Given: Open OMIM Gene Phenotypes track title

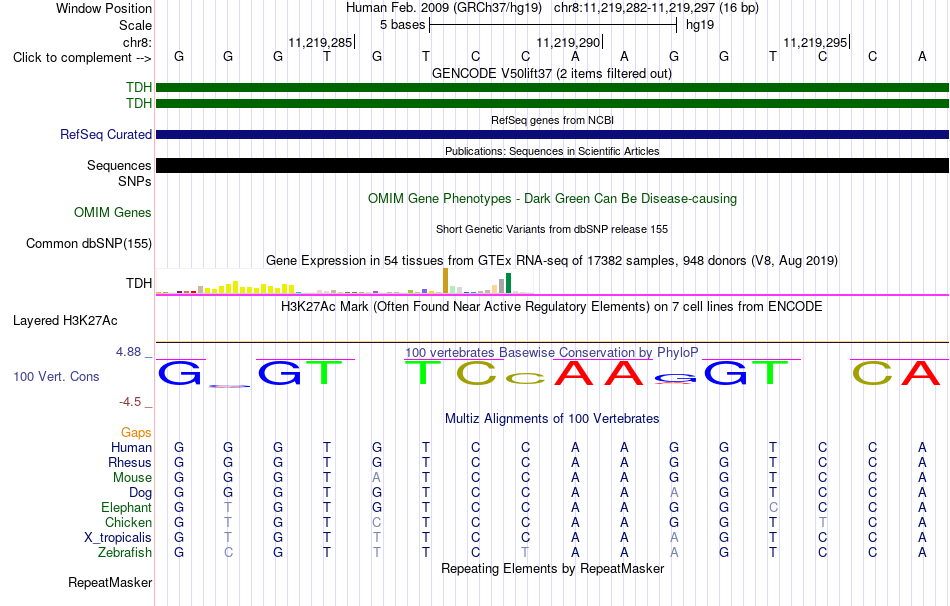Looking at the screenshot, I should click(x=552, y=198).
